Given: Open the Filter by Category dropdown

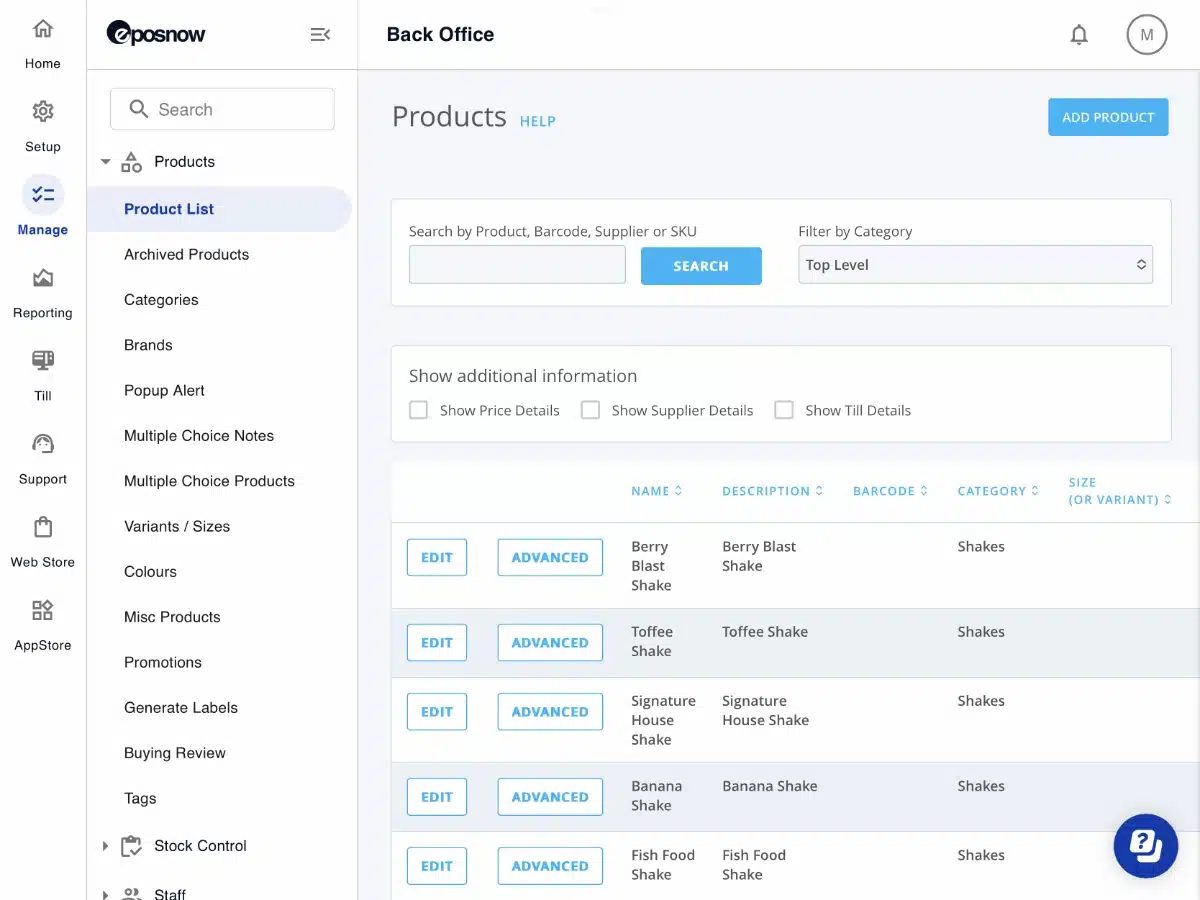Looking at the screenshot, I should (x=975, y=265).
